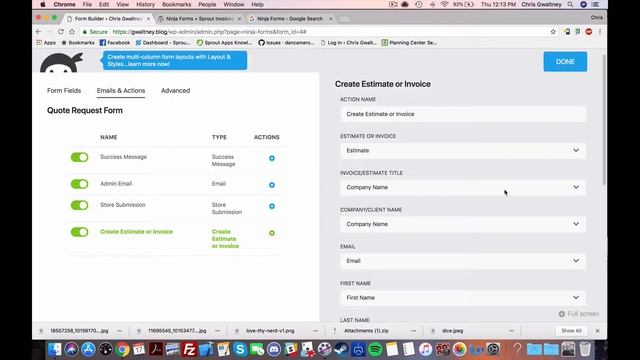Screen dimensions: 640x360
Task: Disable the Admin Email action toggle
Action: [x=79, y=184]
